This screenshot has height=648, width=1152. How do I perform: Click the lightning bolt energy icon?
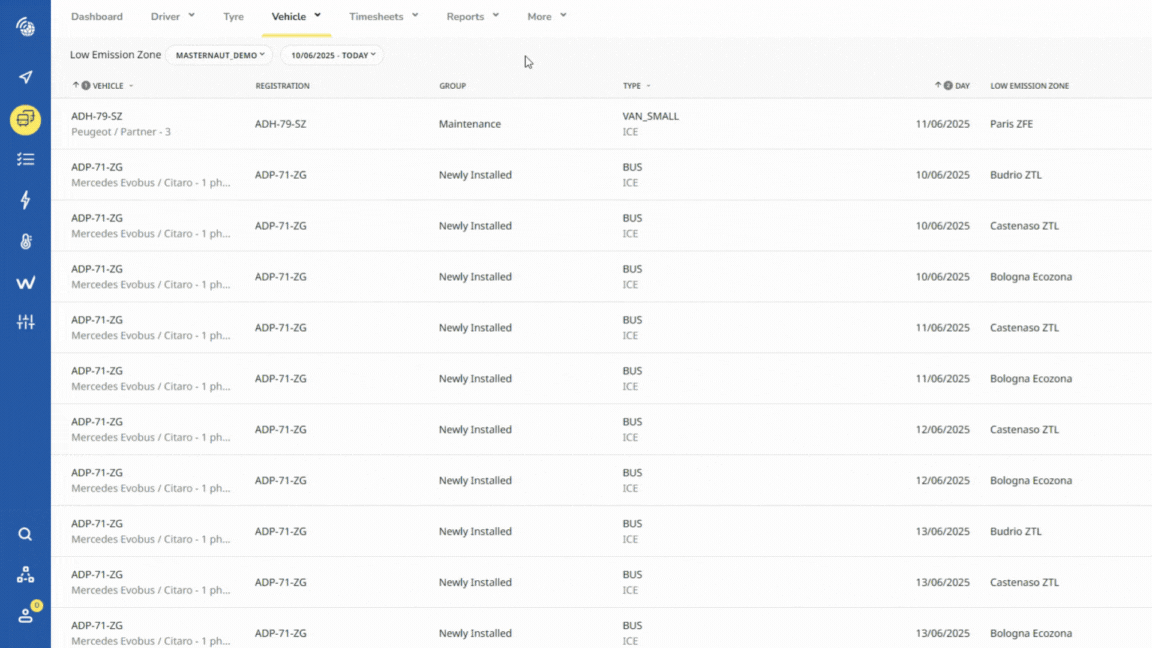pos(25,200)
